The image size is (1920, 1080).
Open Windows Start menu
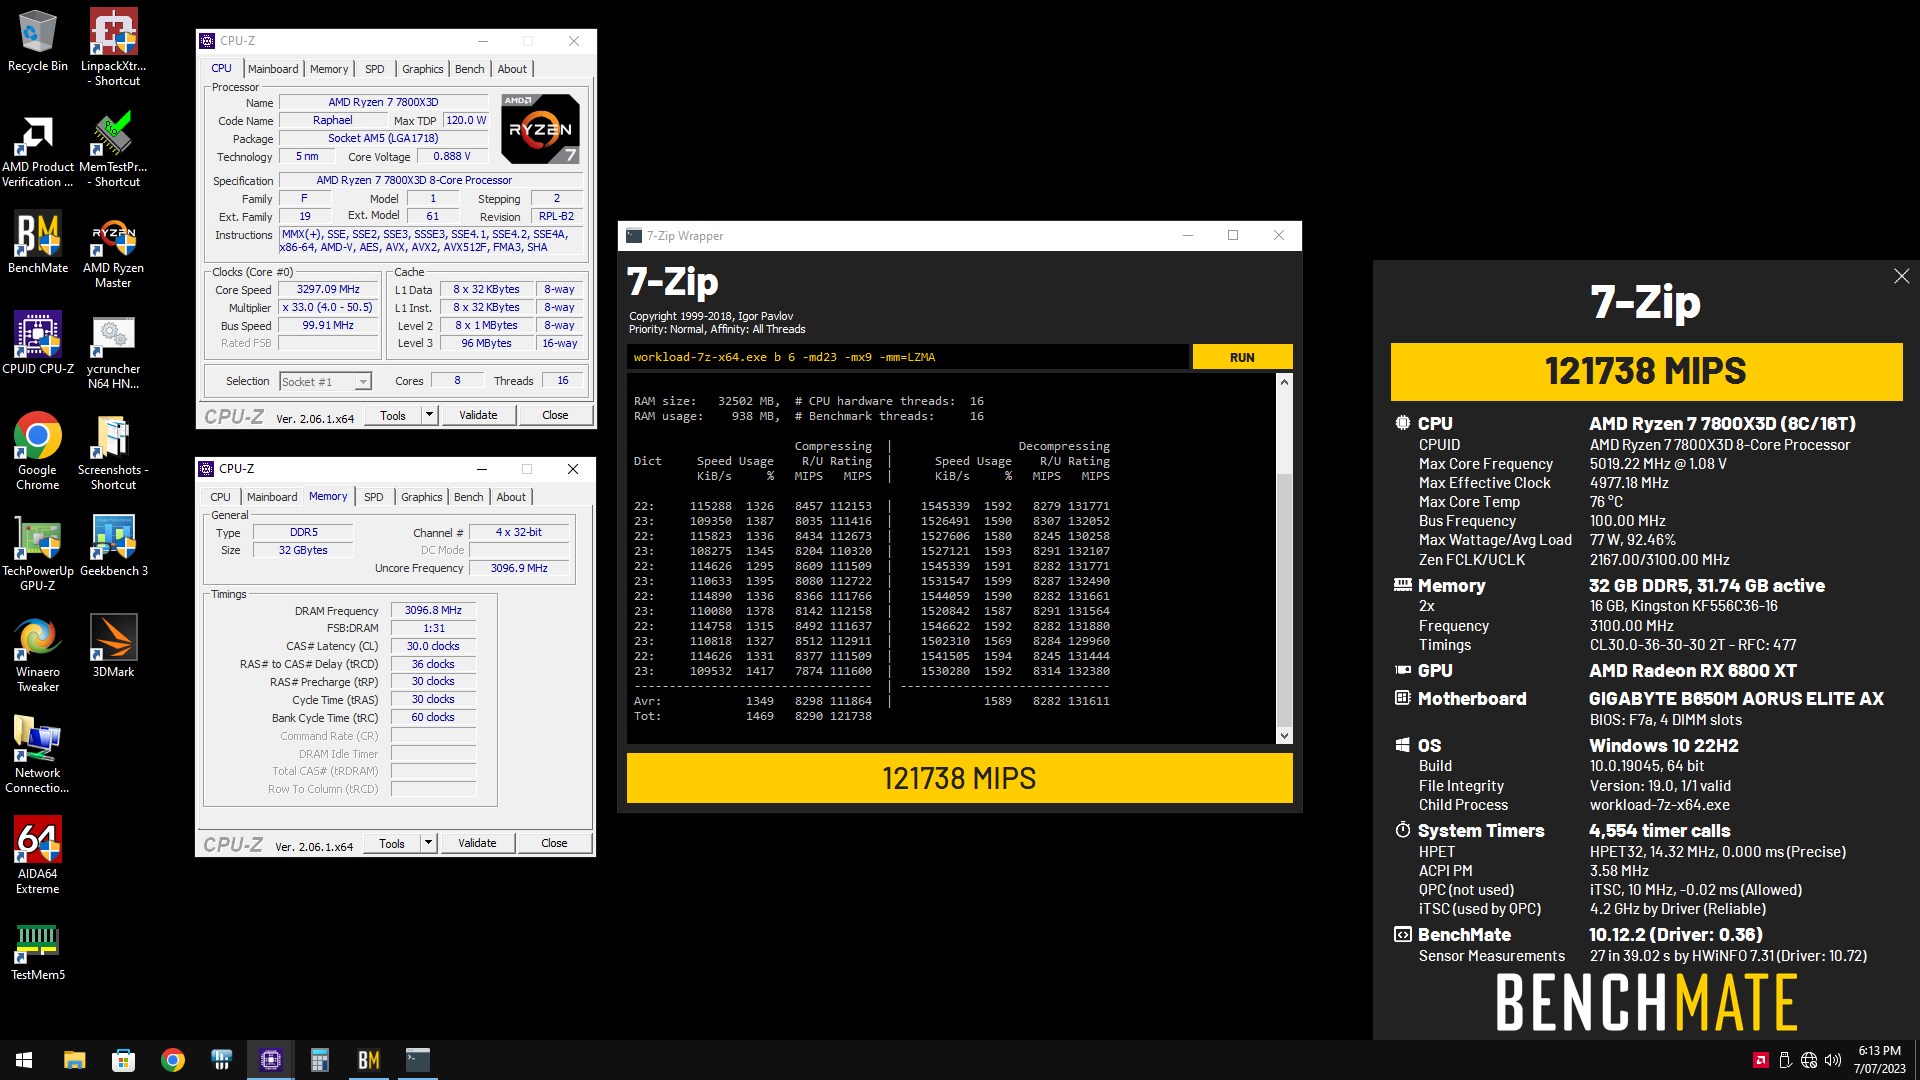point(24,1060)
